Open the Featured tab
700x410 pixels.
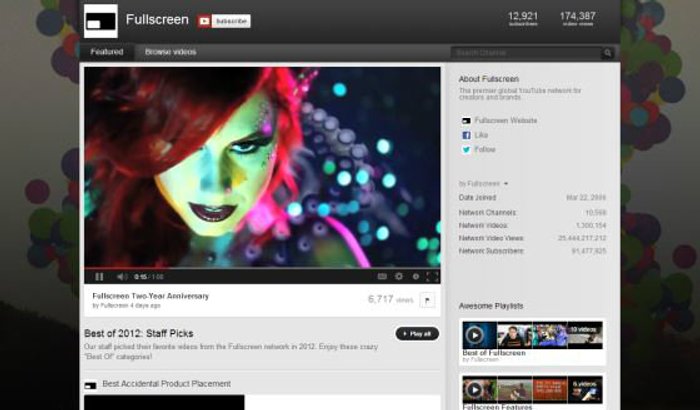point(107,52)
